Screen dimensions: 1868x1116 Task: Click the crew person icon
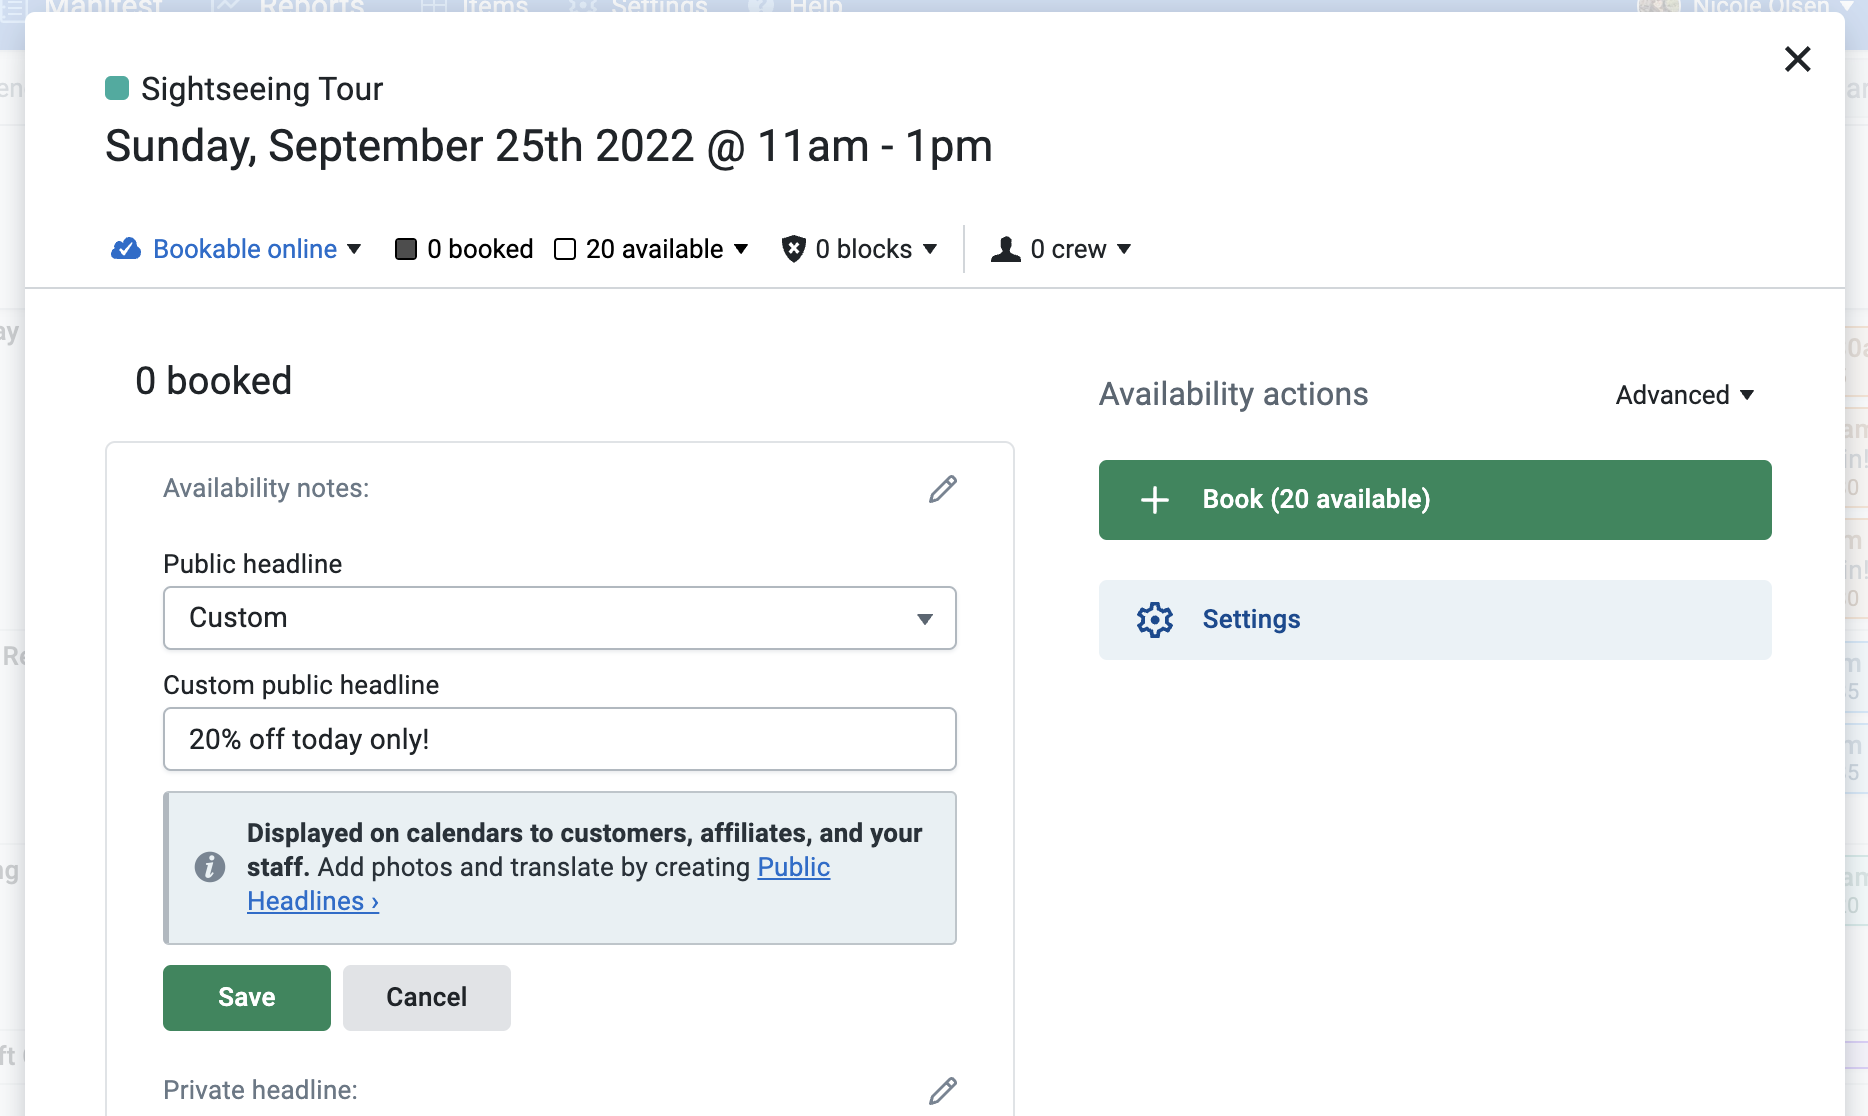tap(1006, 249)
